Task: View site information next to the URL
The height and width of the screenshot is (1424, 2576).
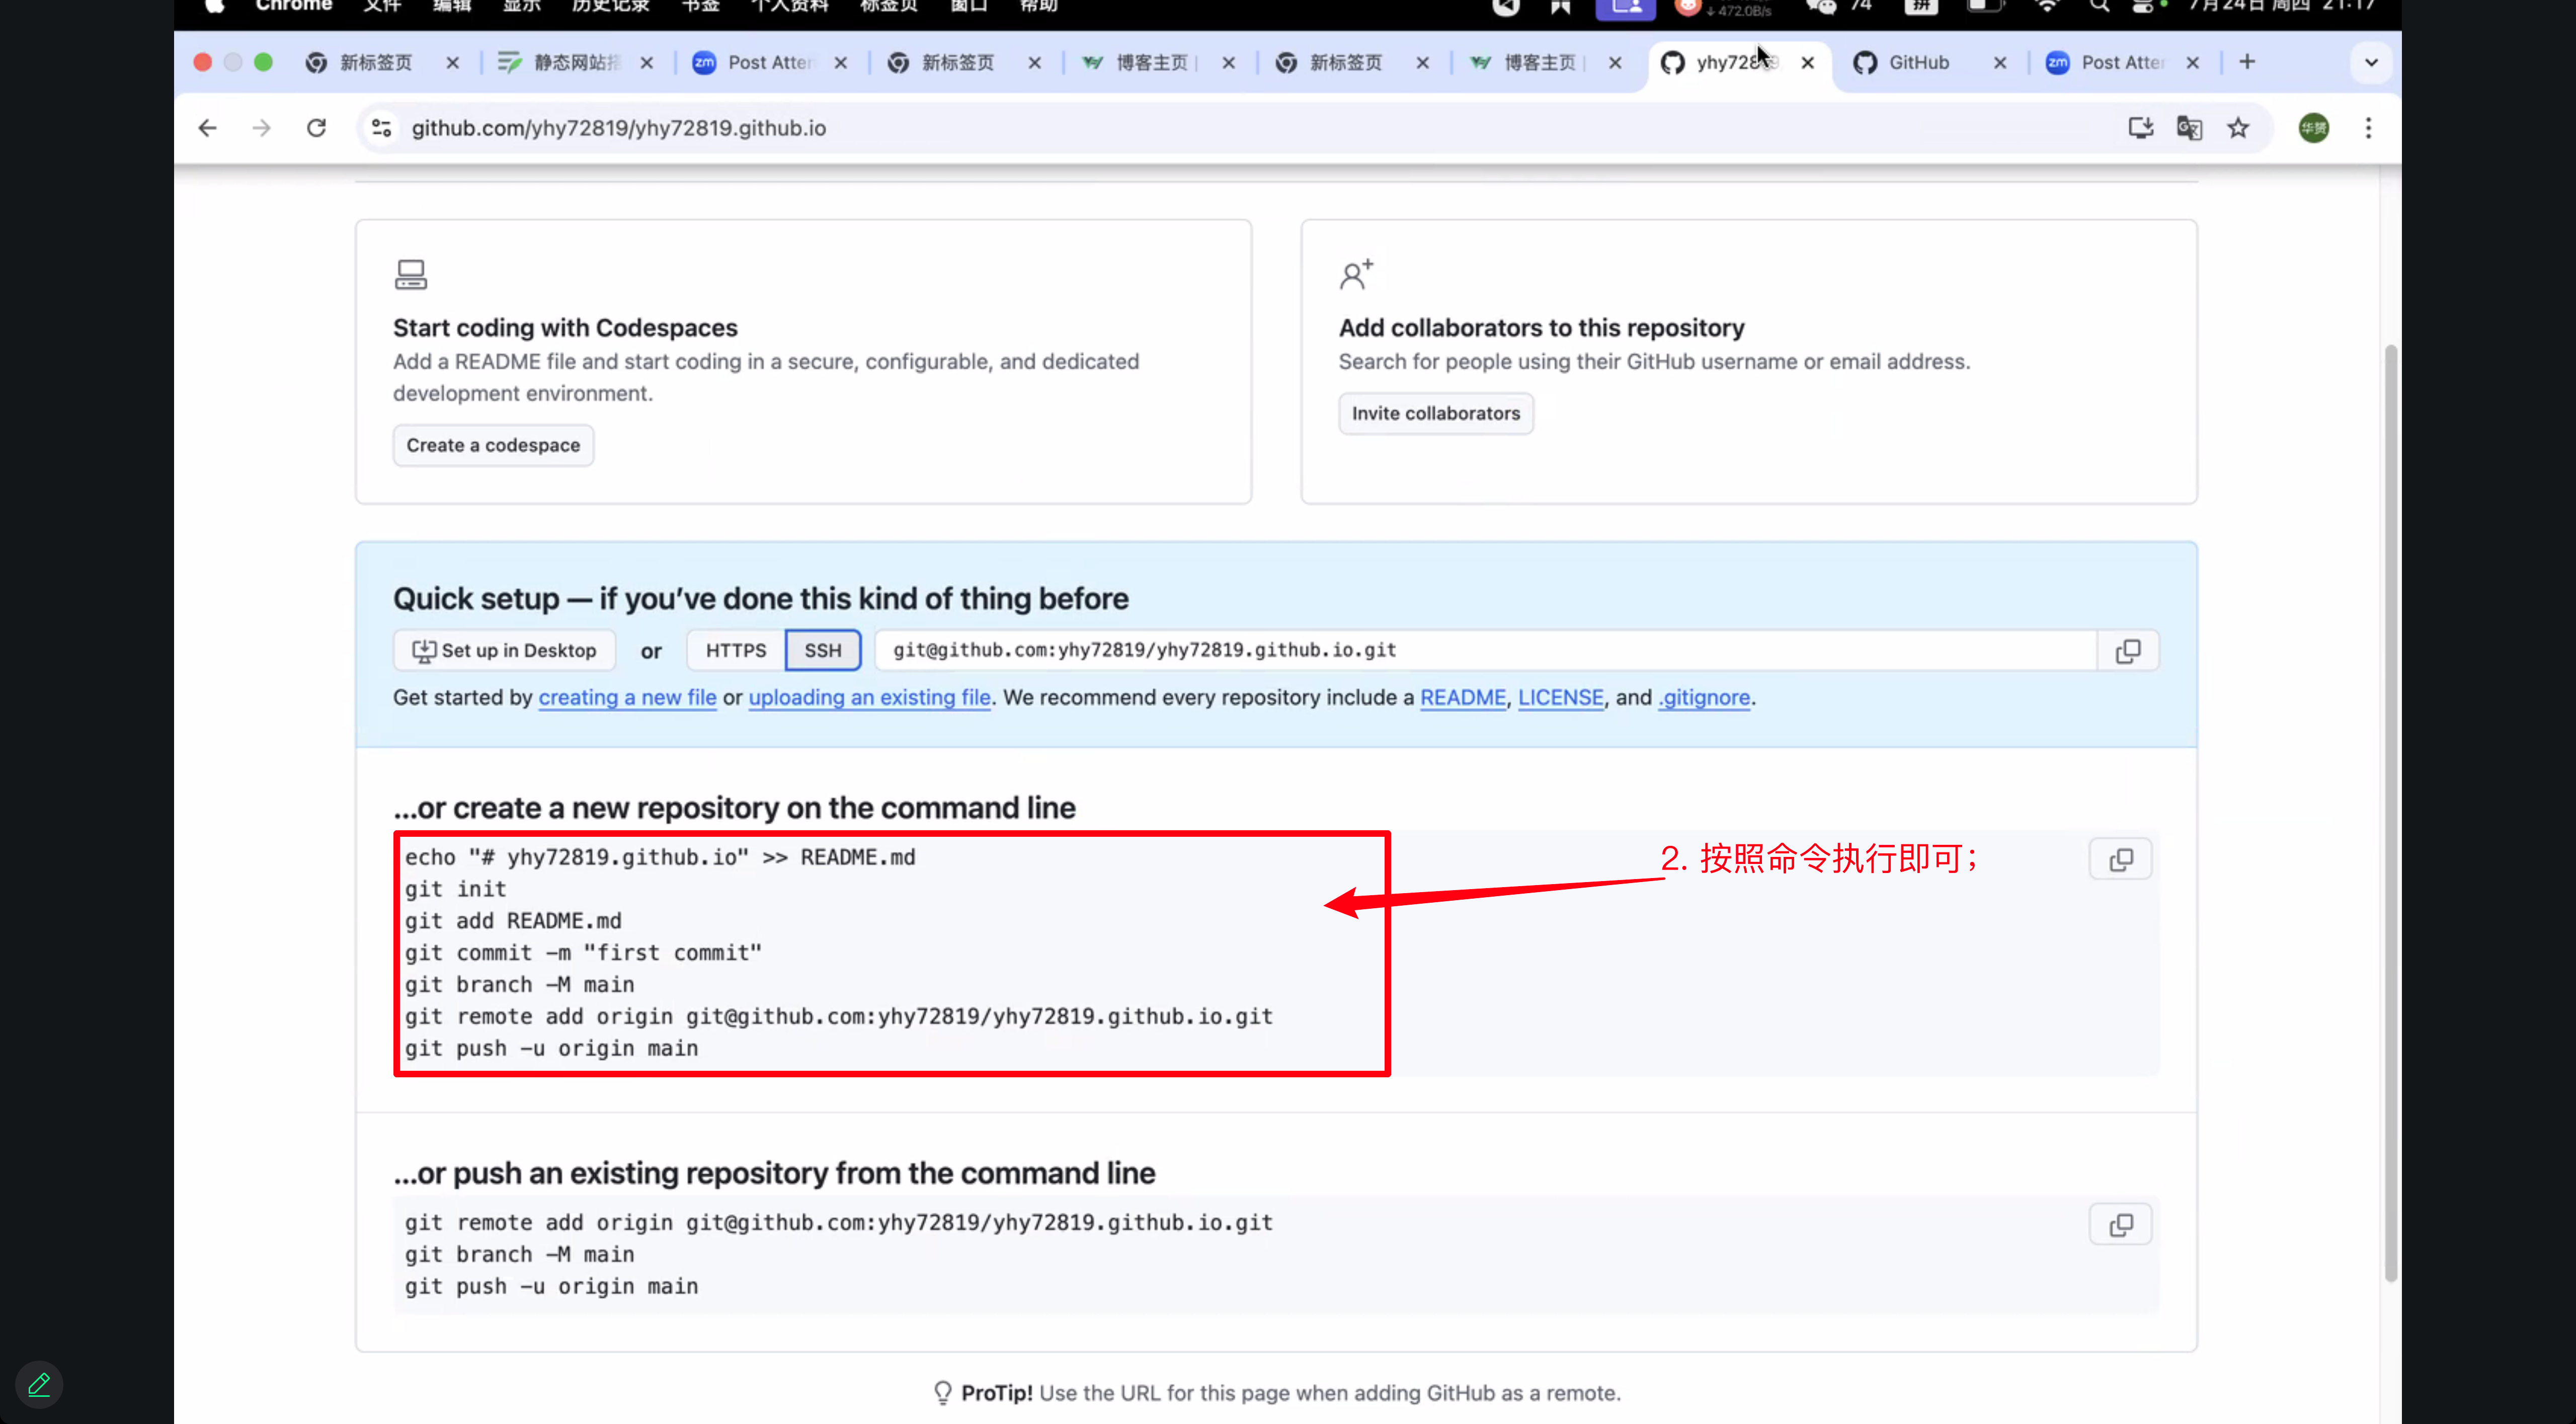Action: pyautogui.click(x=382, y=128)
